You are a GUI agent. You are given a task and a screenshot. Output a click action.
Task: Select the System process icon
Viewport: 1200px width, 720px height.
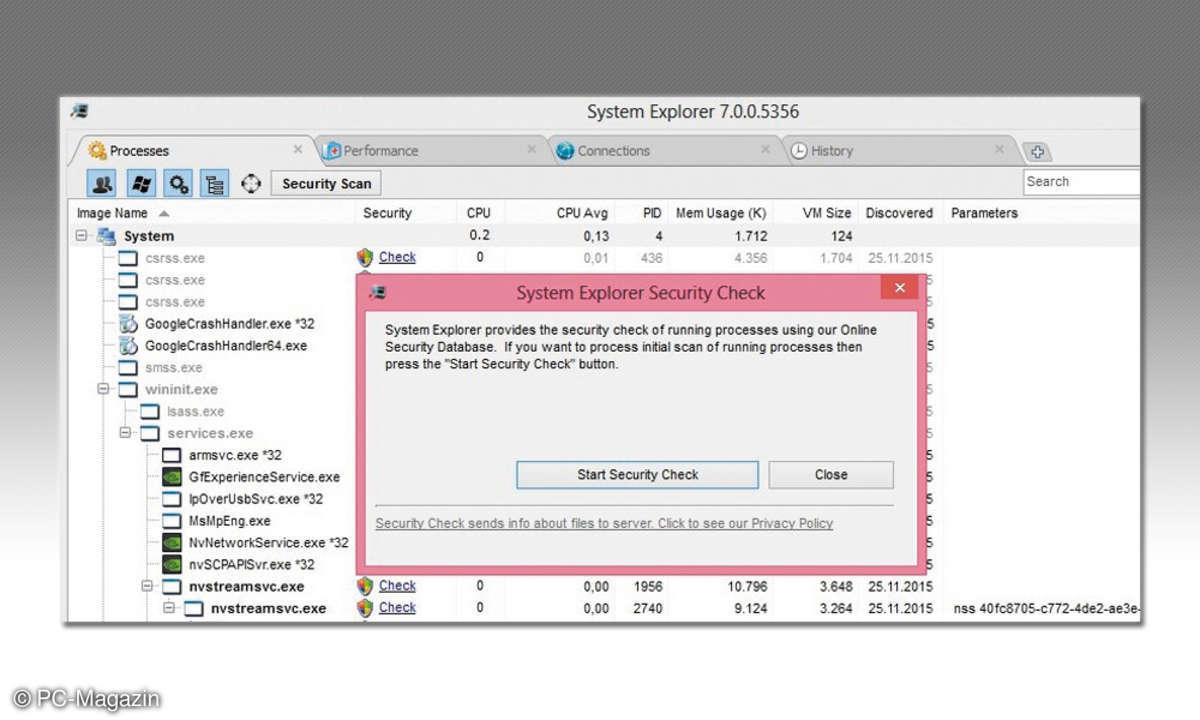click(106, 236)
